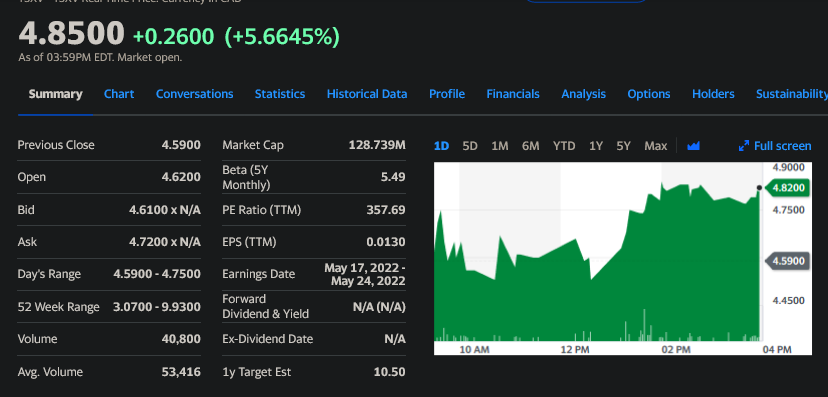
Task: Select the 1Y chart range
Action: coord(596,146)
